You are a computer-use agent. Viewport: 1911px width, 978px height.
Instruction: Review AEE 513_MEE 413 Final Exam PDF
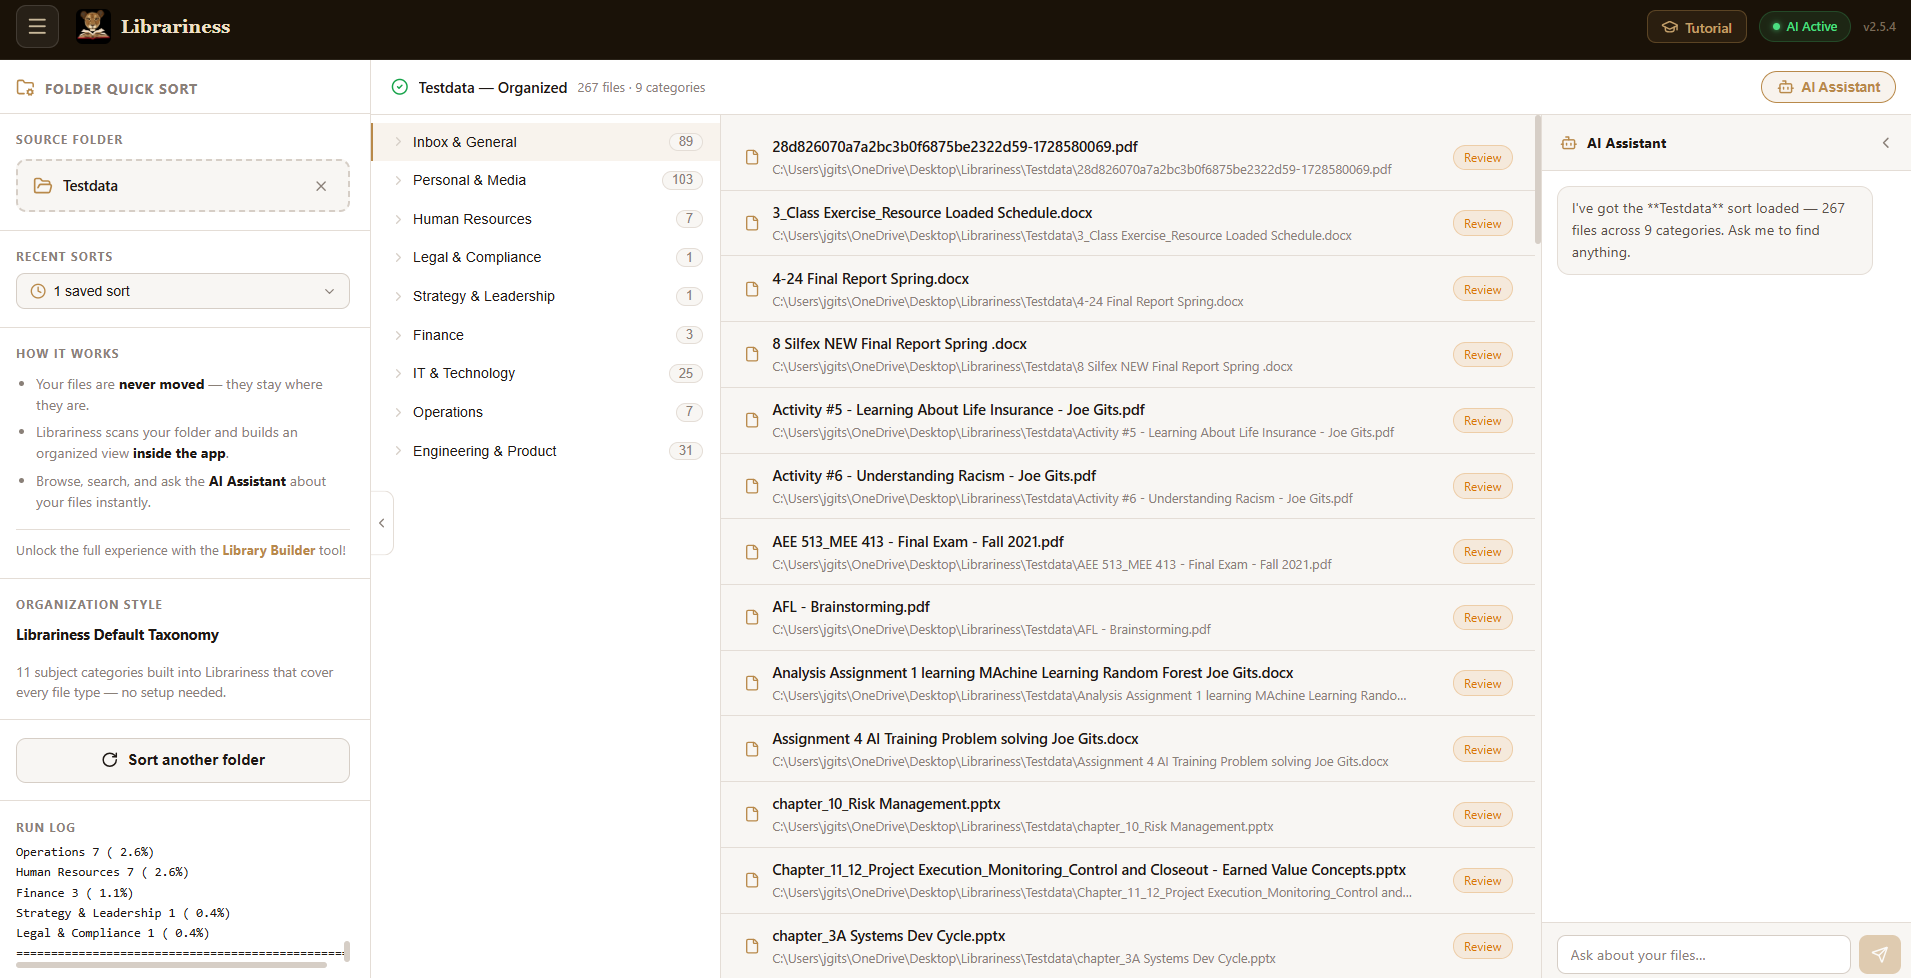(1482, 552)
